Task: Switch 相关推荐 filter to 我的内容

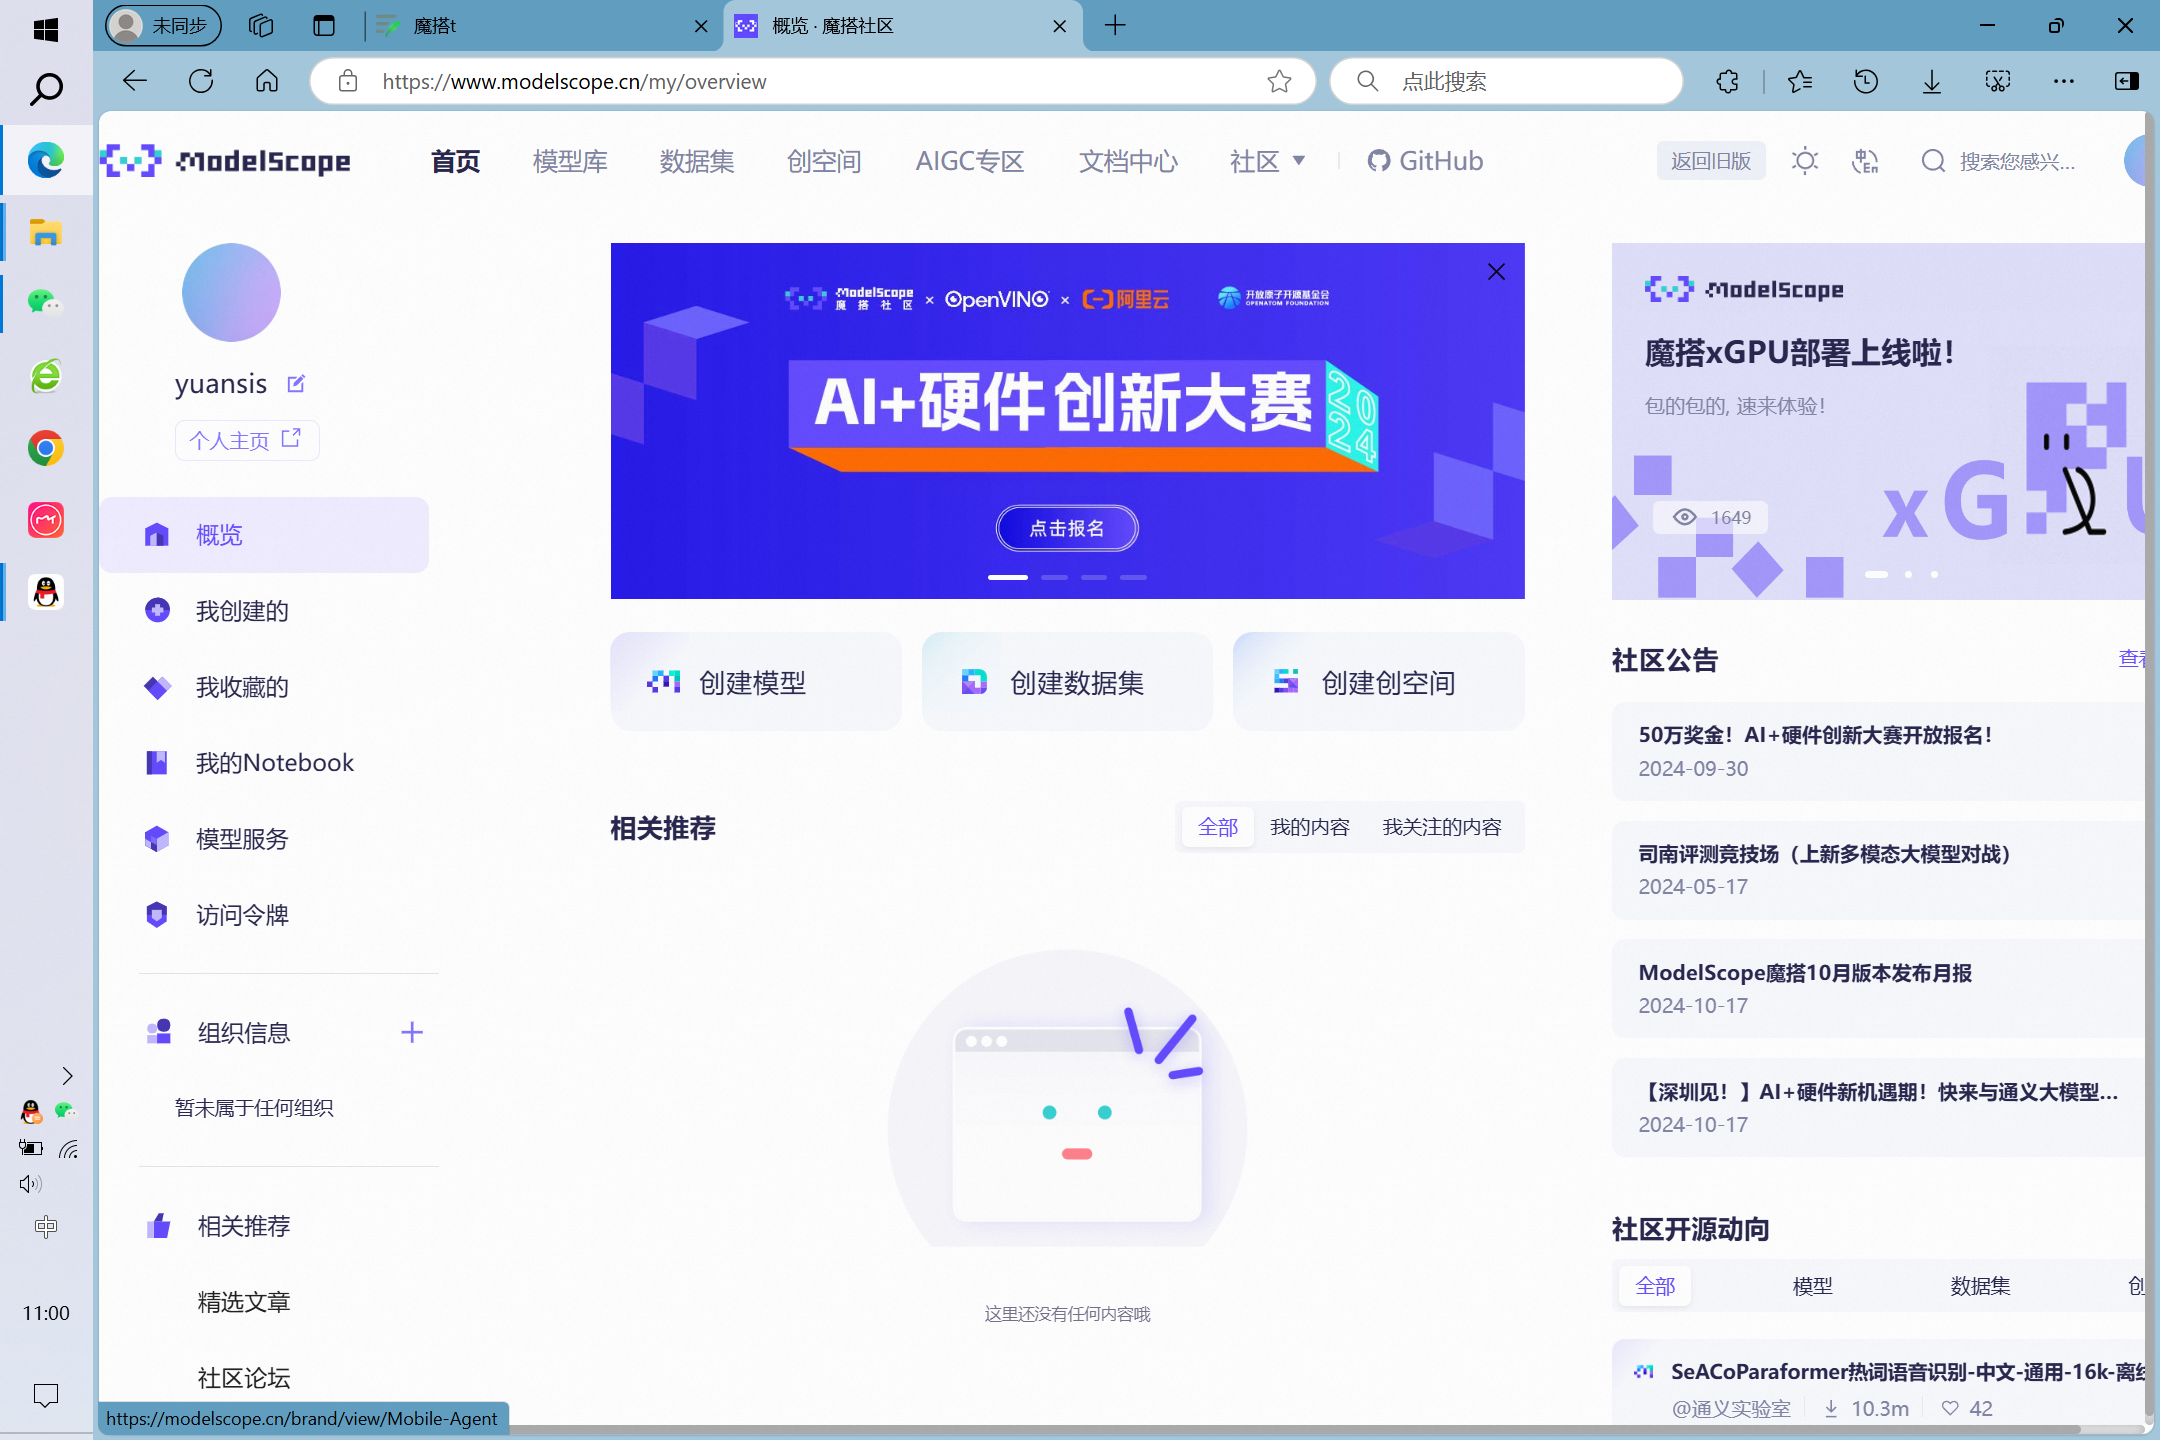Action: tap(1310, 827)
